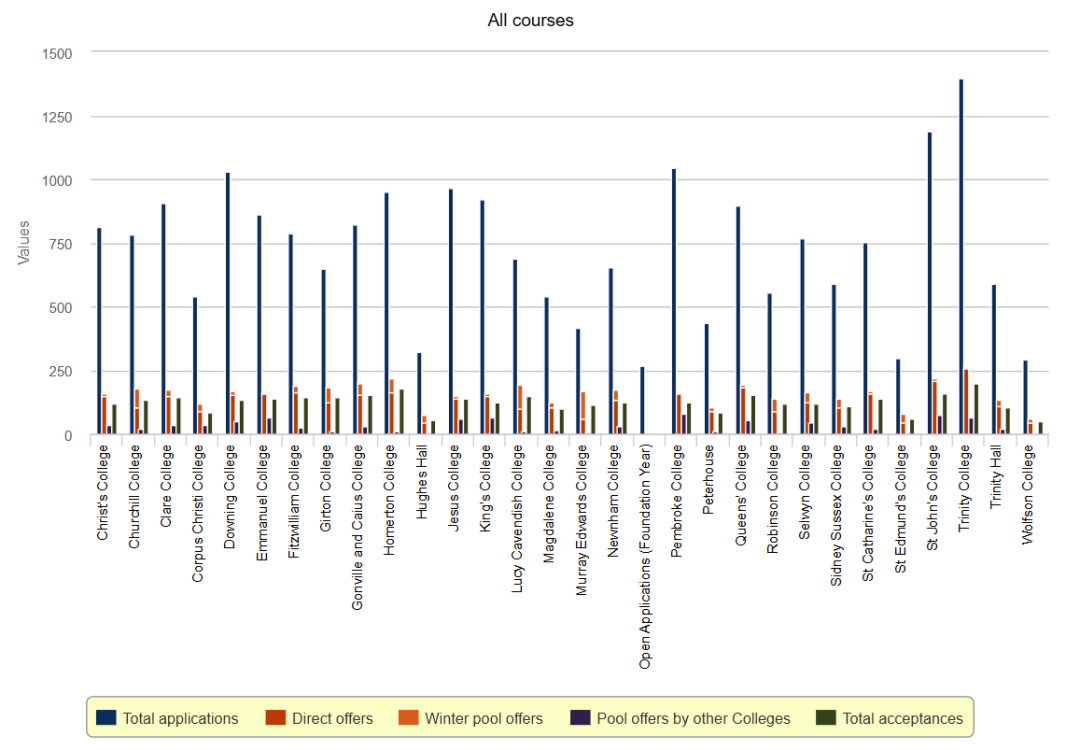This screenshot has height=750, width=1080.
Task: Toggle the Total acceptances legend entry
Action: point(890,718)
